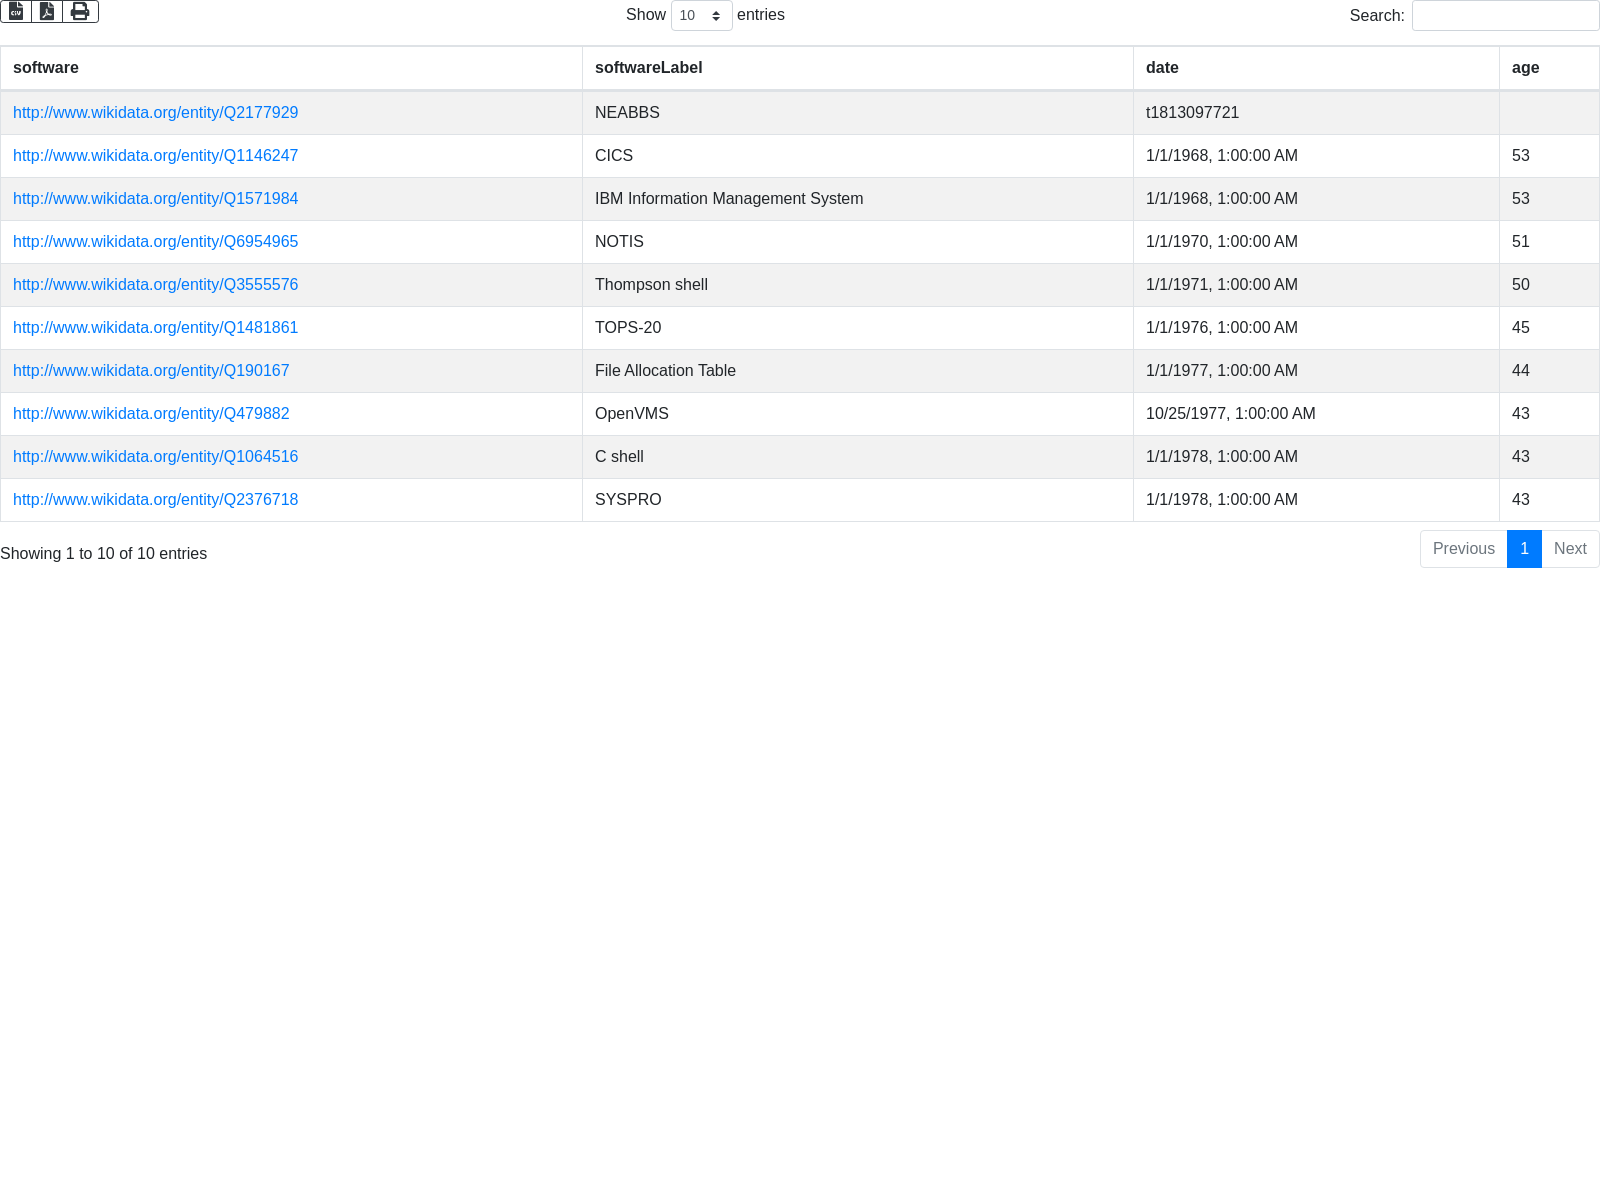This screenshot has height=1200, width=1600.
Task: Sort table by softwareLabel column
Action: pyautogui.click(x=648, y=68)
